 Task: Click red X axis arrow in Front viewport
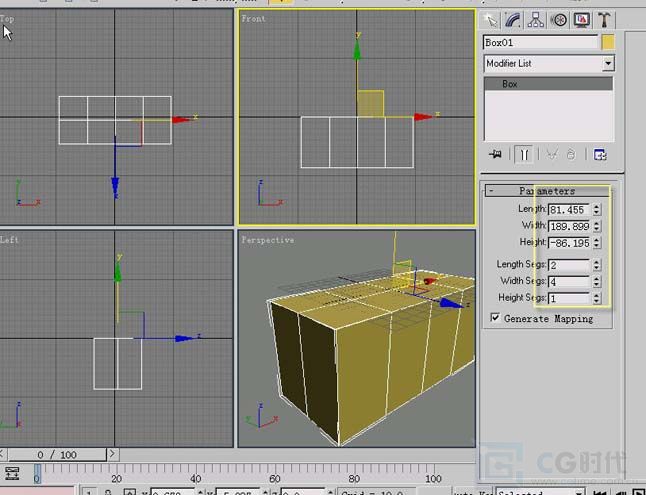click(x=424, y=117)
